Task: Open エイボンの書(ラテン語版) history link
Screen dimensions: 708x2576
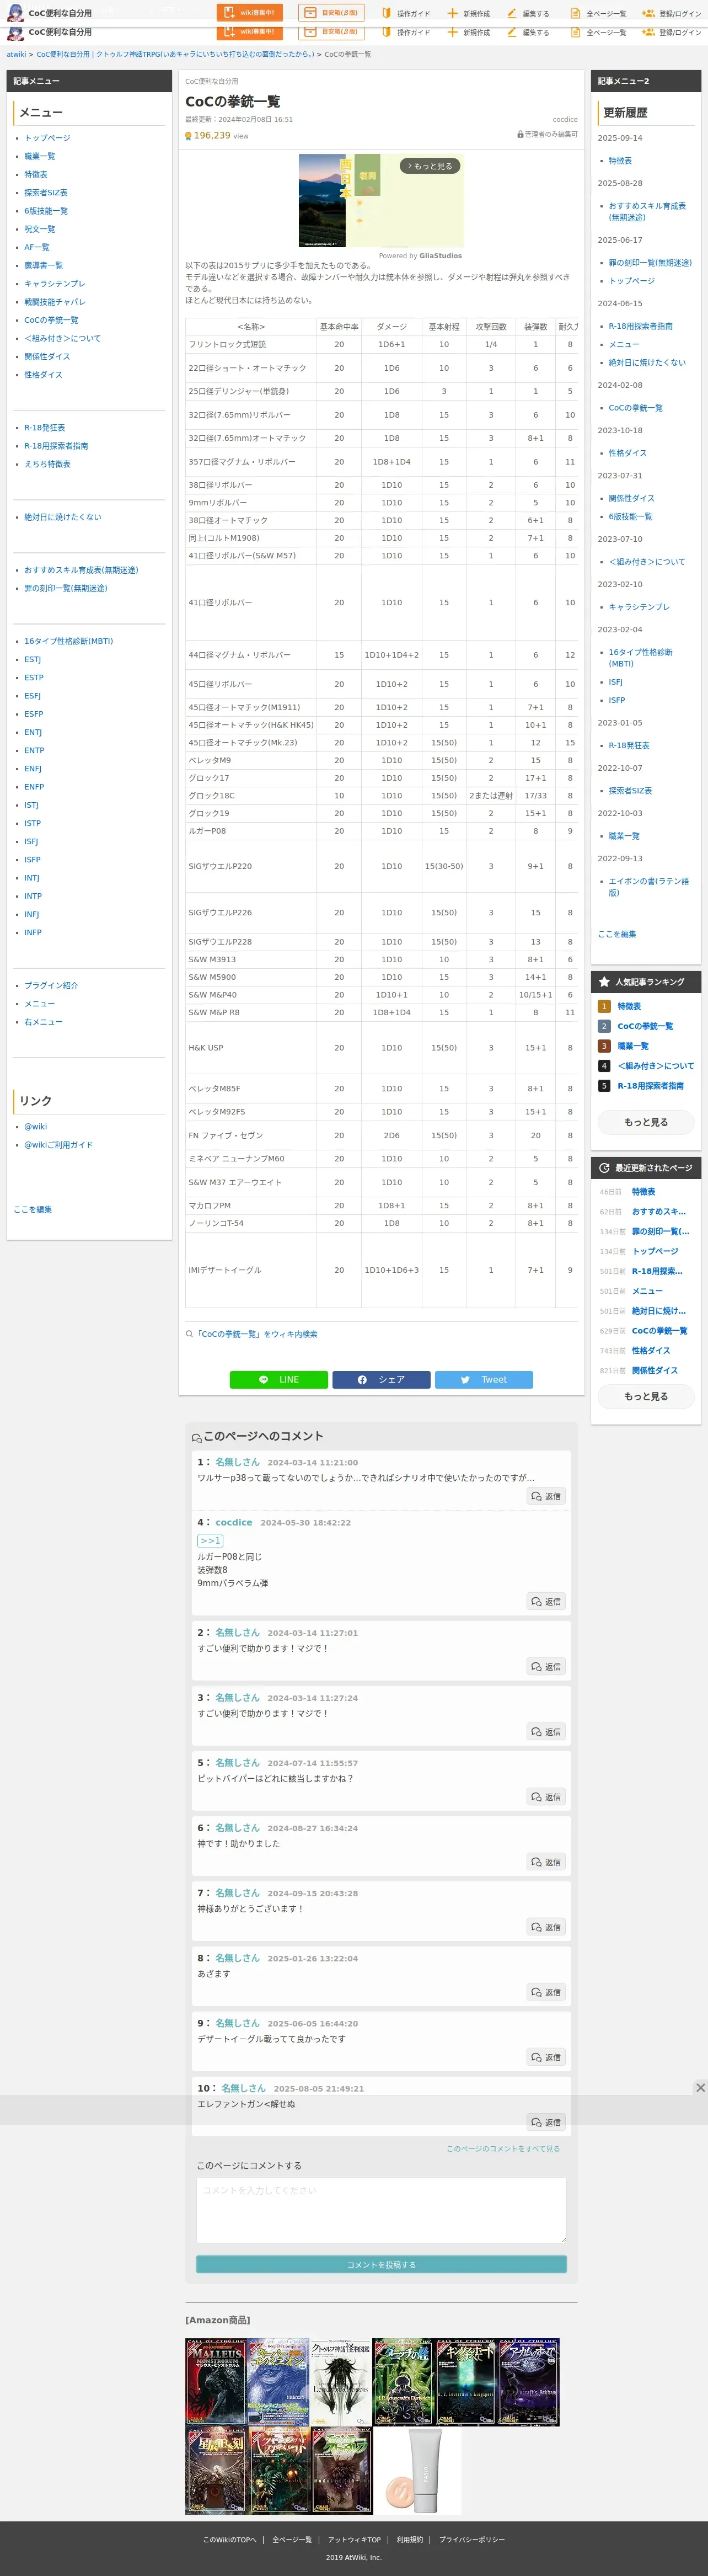Action: pos(649,887)
